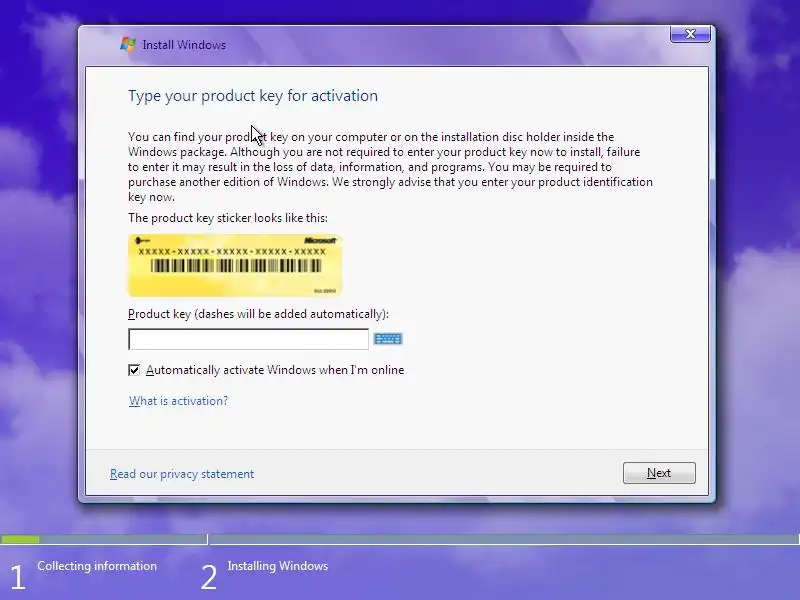Click the Windows flag logo in title bar
Viewport: 800px width, 600px height.
[128, 45]
